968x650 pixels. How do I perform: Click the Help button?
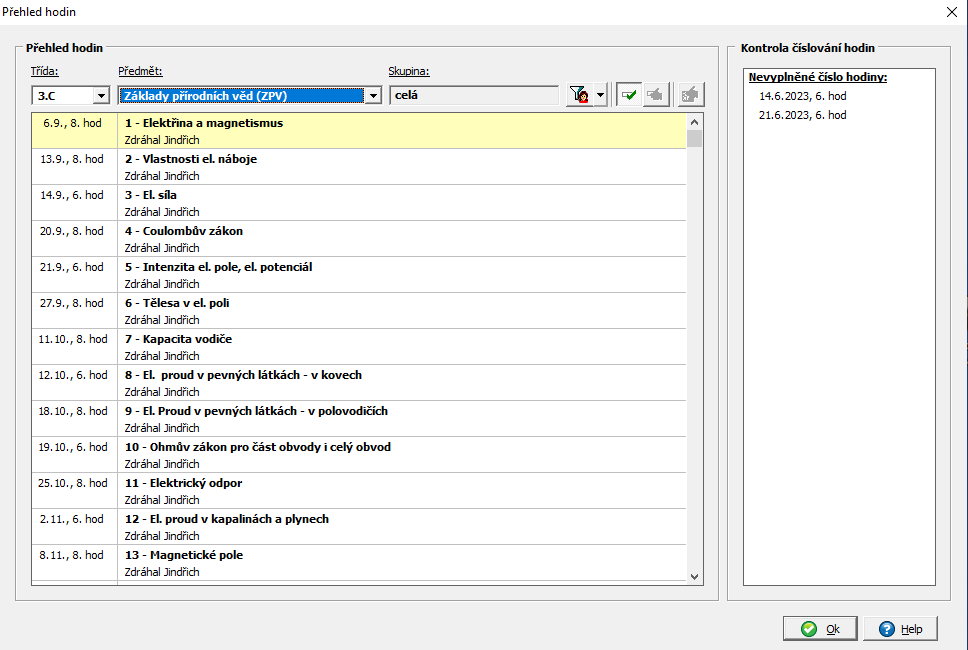click(x=900, y=629)
